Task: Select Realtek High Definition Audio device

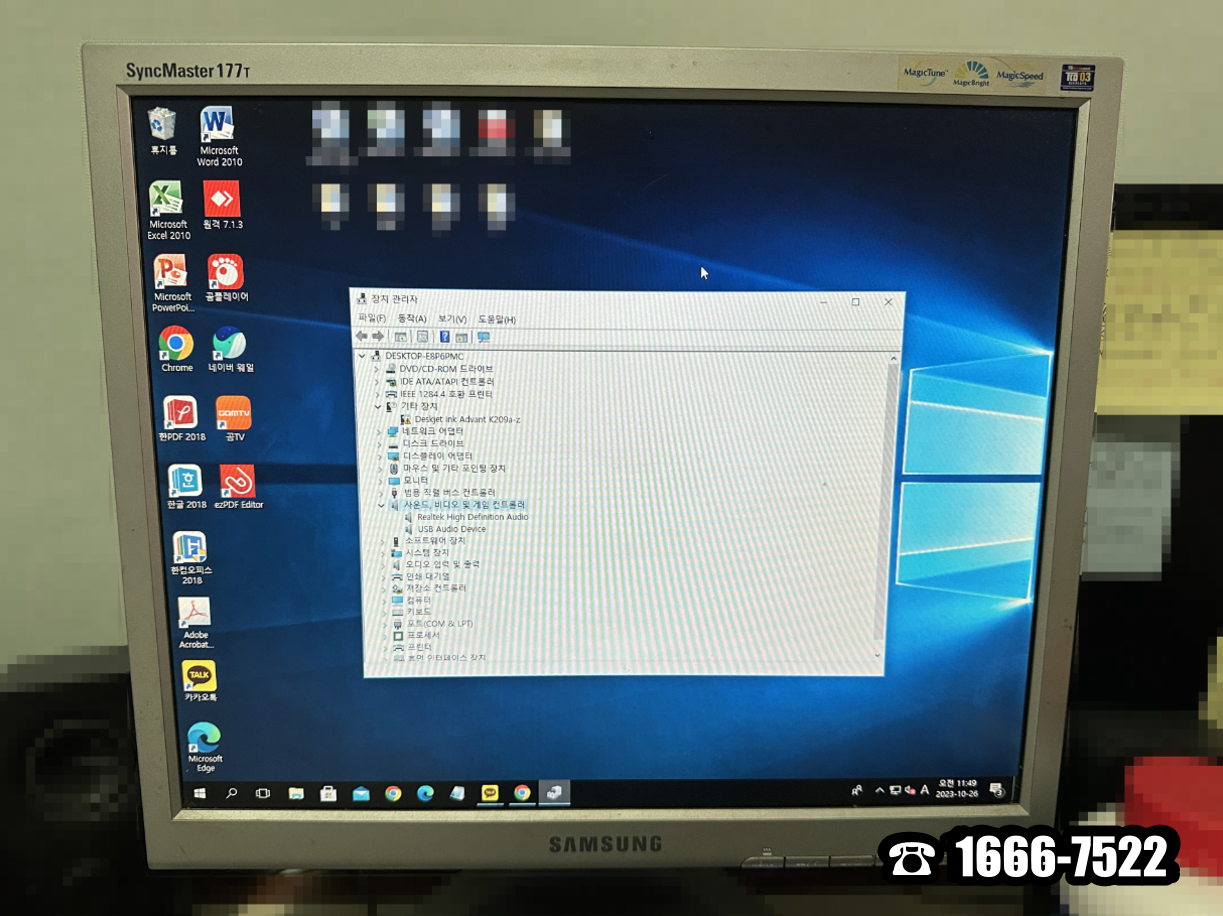Action: coord(466,517)
